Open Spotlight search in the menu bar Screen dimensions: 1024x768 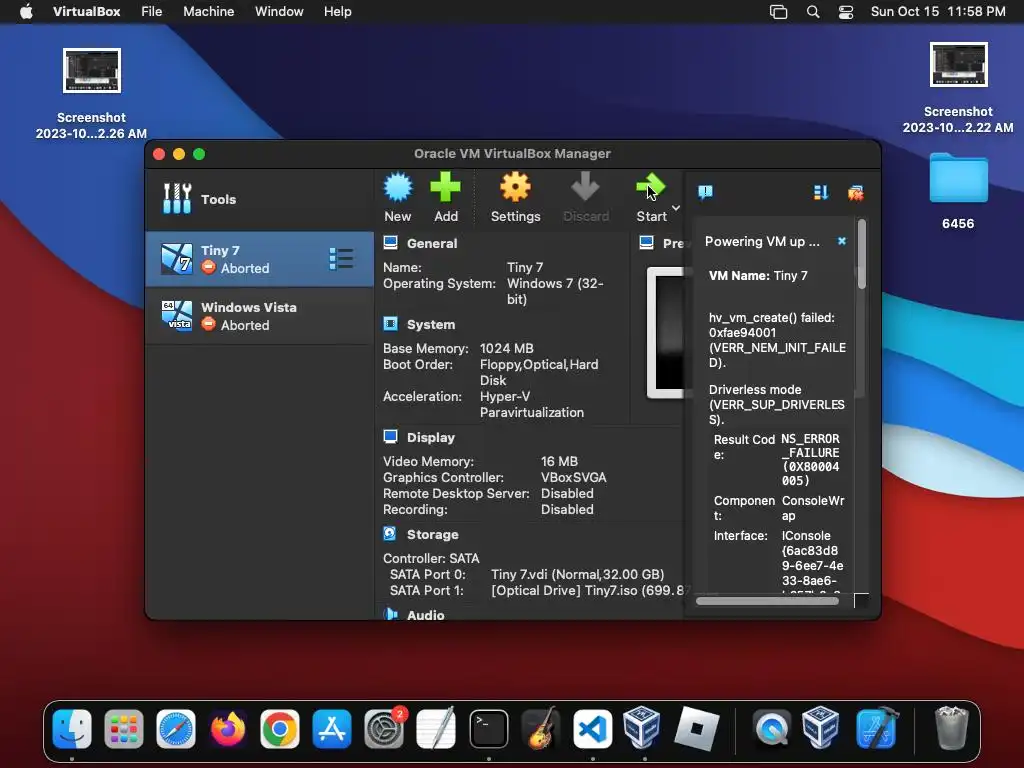click(x=813, y=12)
